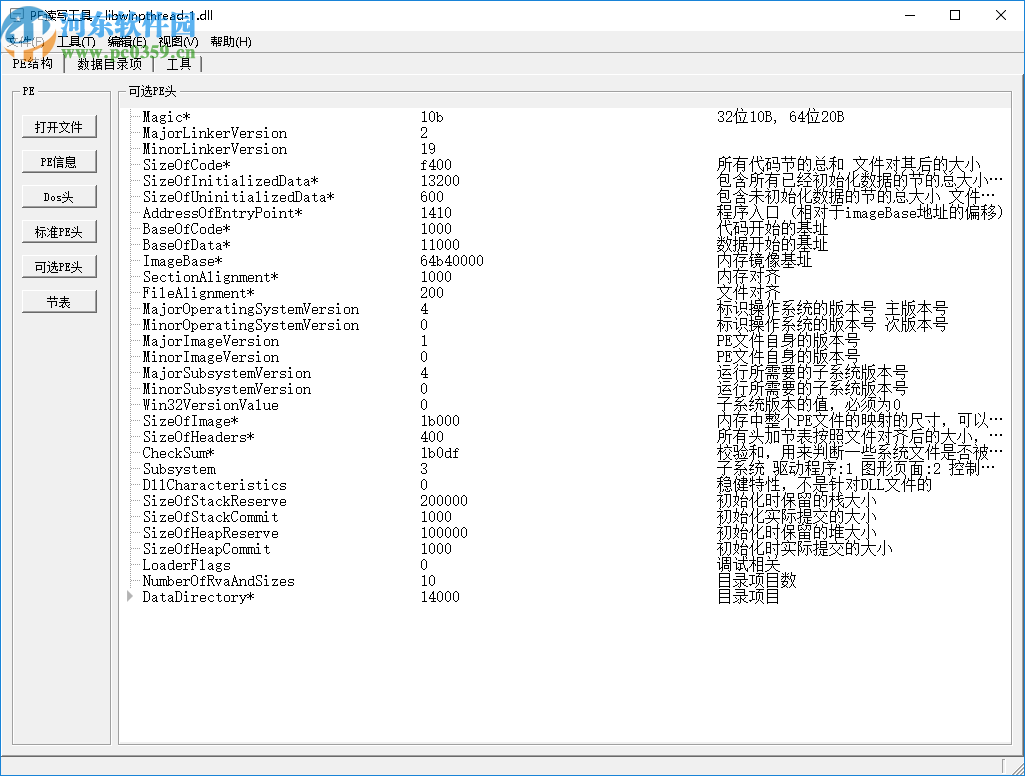This screenshot has width=1025, height=776.
Task: Select the SizeOfStackReserve row
Action: pyautogui.click(x=214, y=501)
